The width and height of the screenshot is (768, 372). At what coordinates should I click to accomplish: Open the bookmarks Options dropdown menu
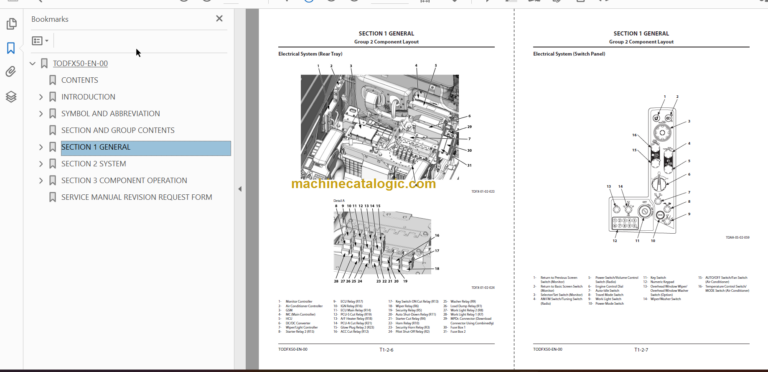(40, 41)
